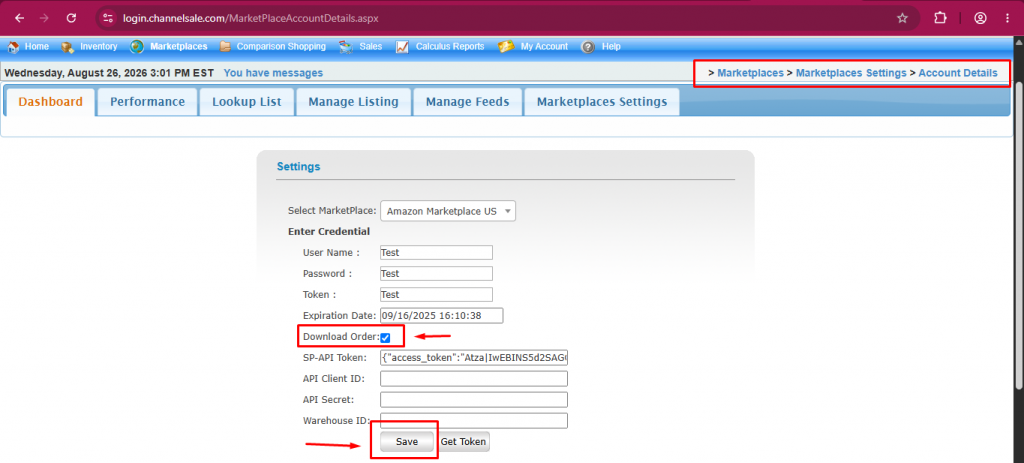Click the Home house icon
Image resolution: width=1024 pixels, height=463 pixels.
coord(13,47)
